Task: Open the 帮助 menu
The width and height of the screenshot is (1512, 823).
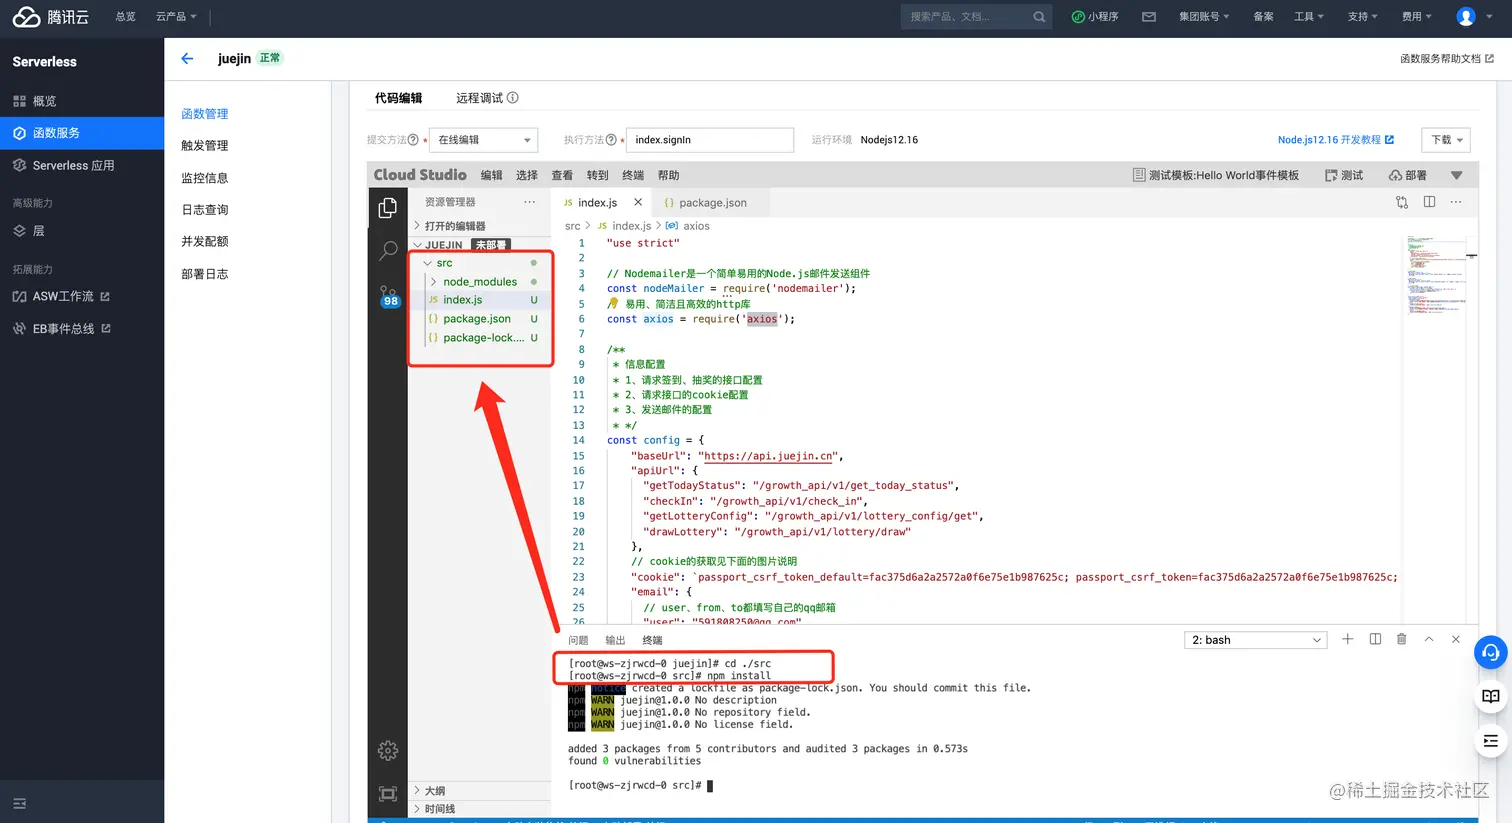Action: pyautogui.click(x=668, y=175)
